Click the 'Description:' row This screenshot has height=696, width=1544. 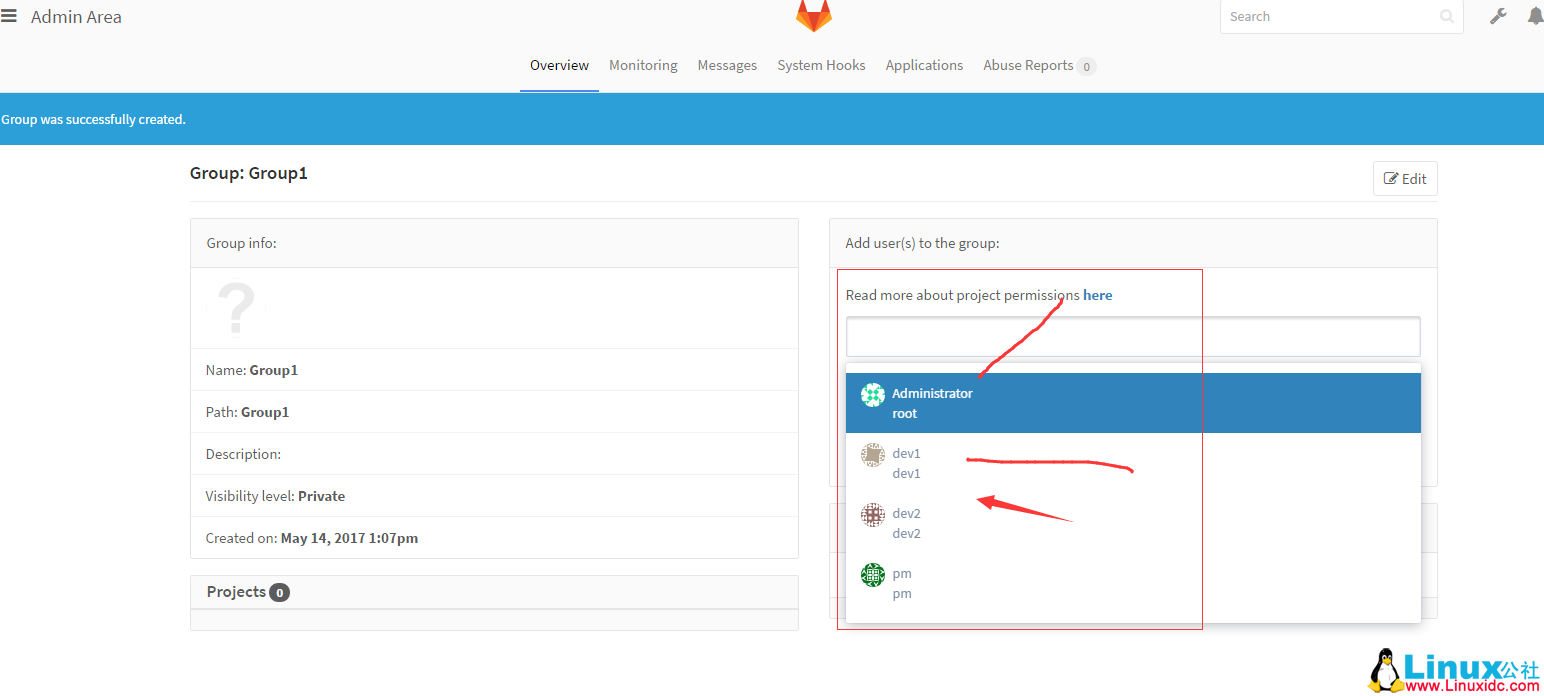click(494, 454)
